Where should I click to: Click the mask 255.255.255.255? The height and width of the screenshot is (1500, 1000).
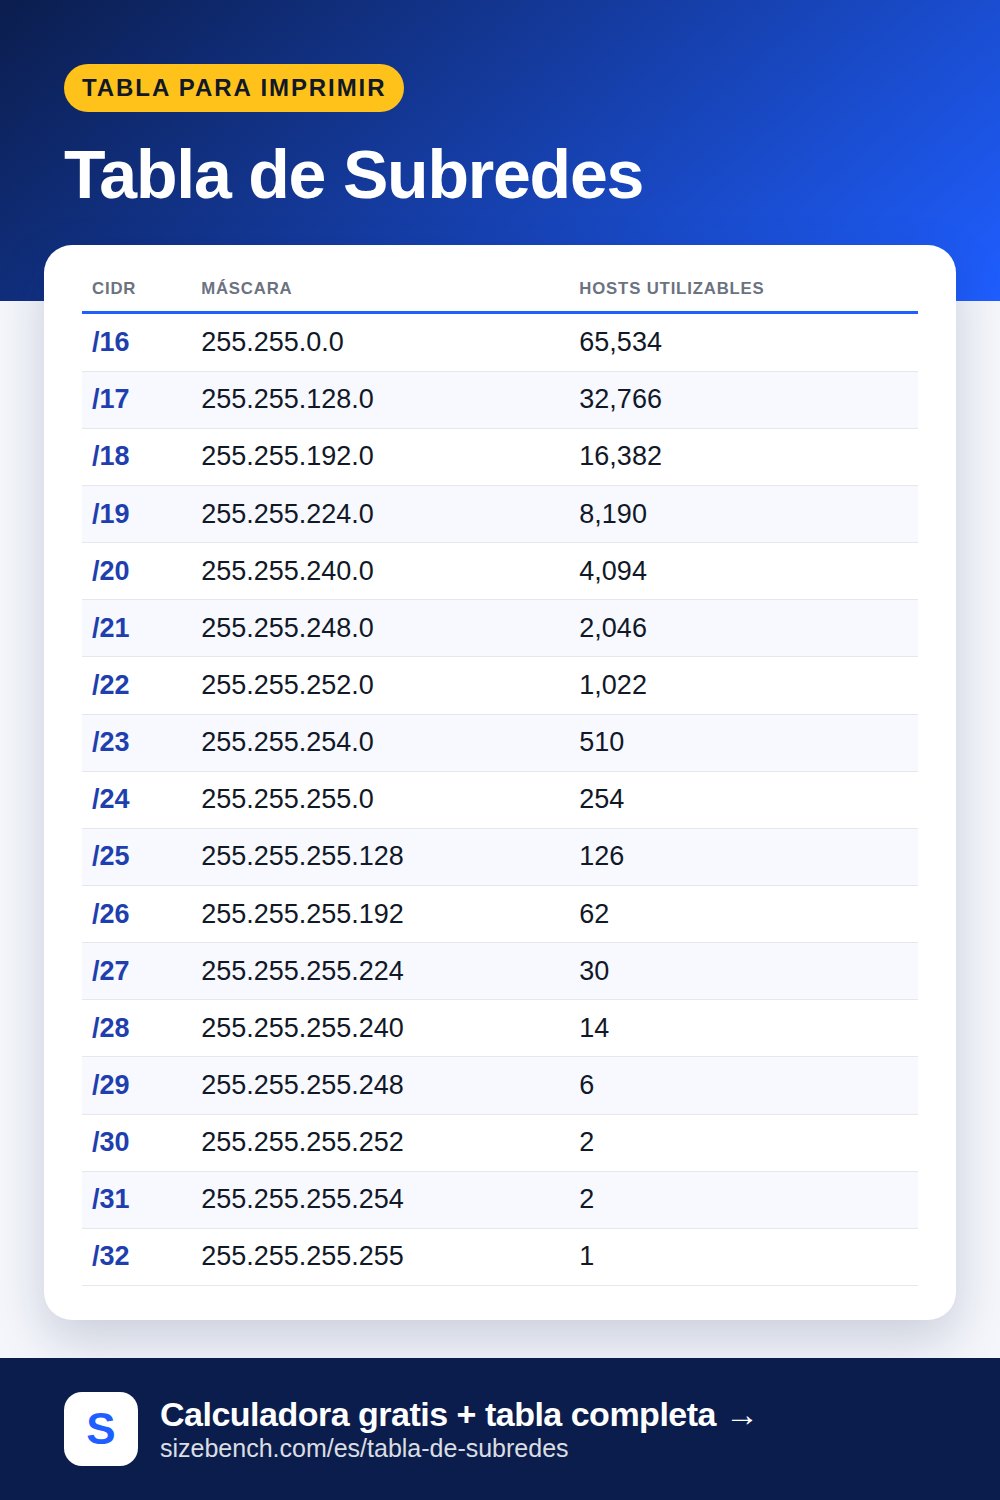[x=302, y=1256]
